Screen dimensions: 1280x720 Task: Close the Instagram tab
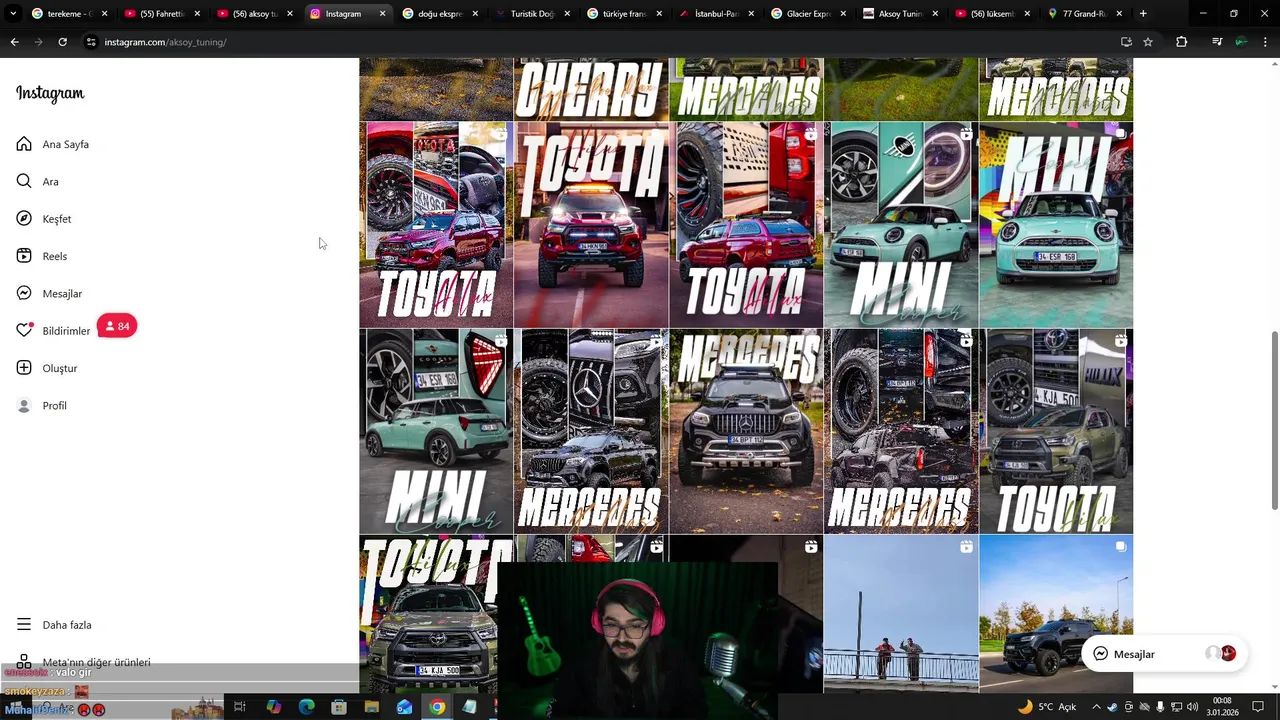coord(381,14)
